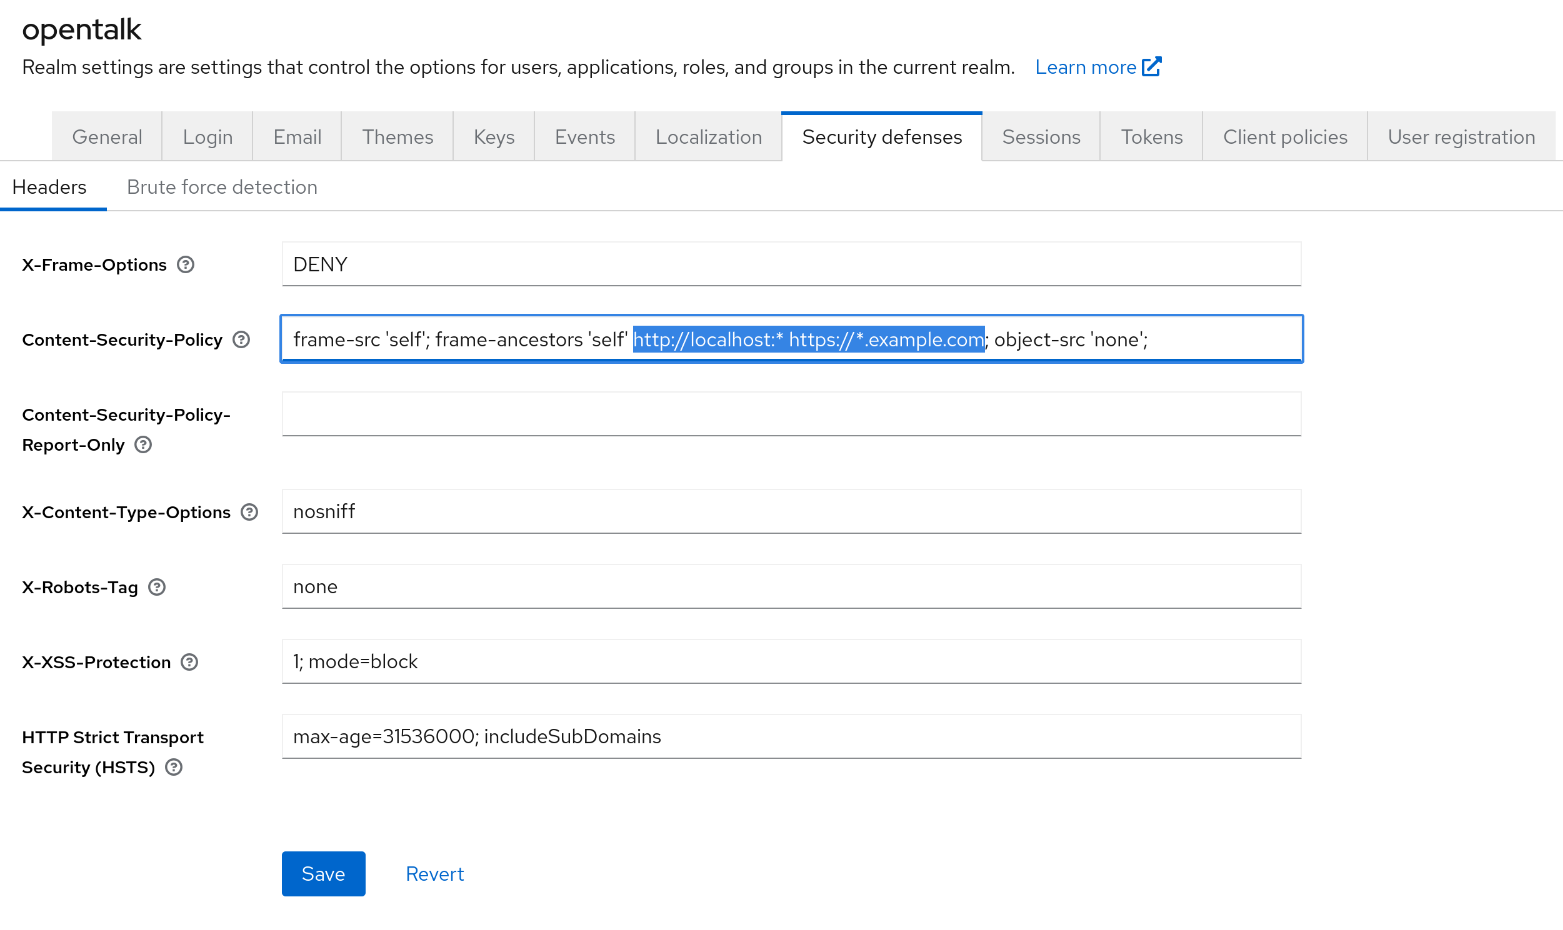This screenshot has height=930, width=1563.
Task: Go to the Tokens tab
Action: [x=1151, y=137]
